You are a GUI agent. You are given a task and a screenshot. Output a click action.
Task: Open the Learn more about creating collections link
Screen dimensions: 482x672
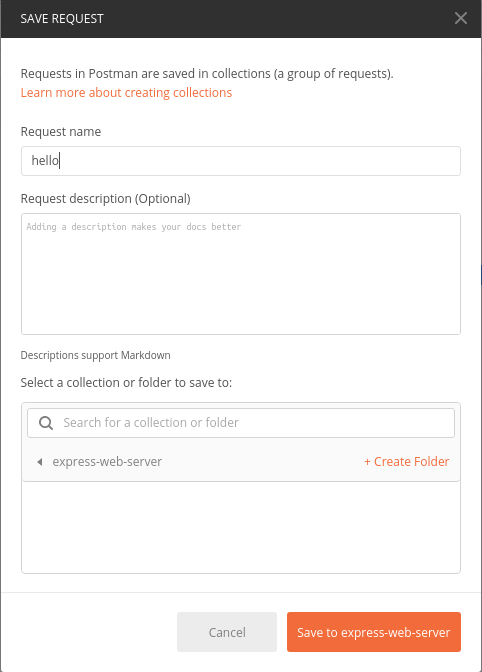[x=126, y=93]
